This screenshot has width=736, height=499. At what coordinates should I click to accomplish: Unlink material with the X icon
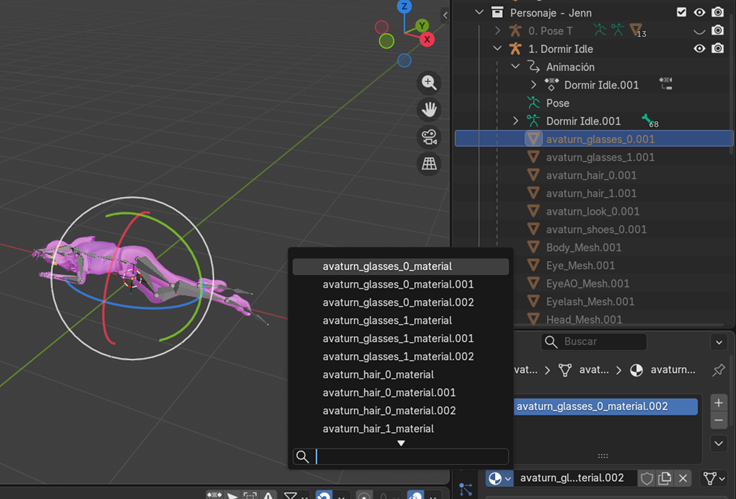pyautogui.click(x=683, y=479)
